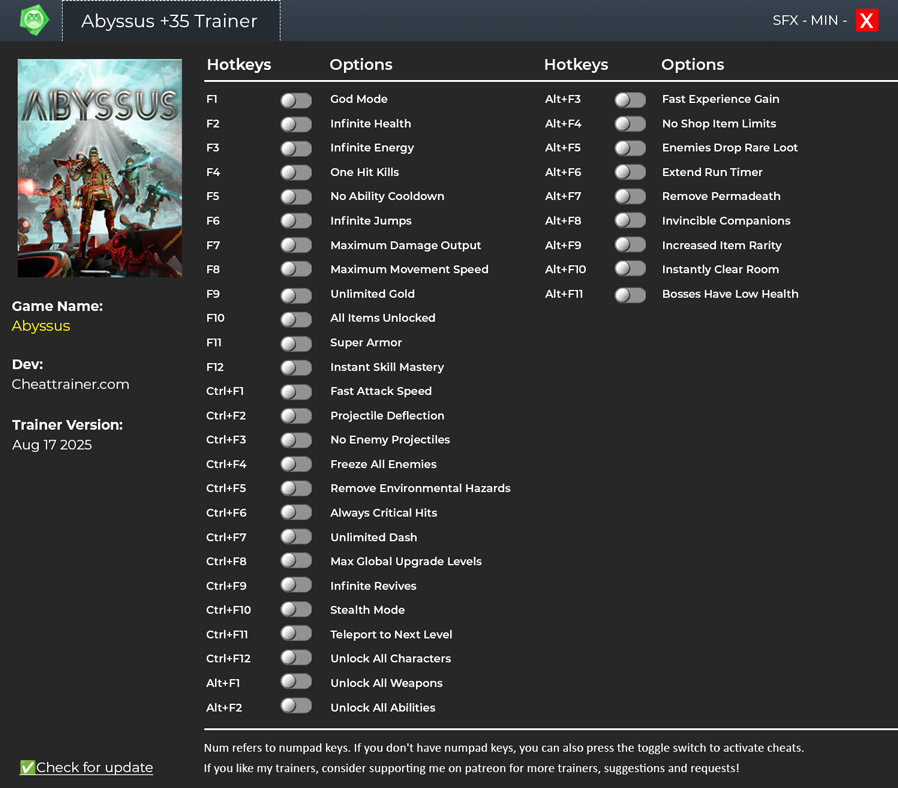Enable Extend Run Timer toggle

(x=630, y=172)
